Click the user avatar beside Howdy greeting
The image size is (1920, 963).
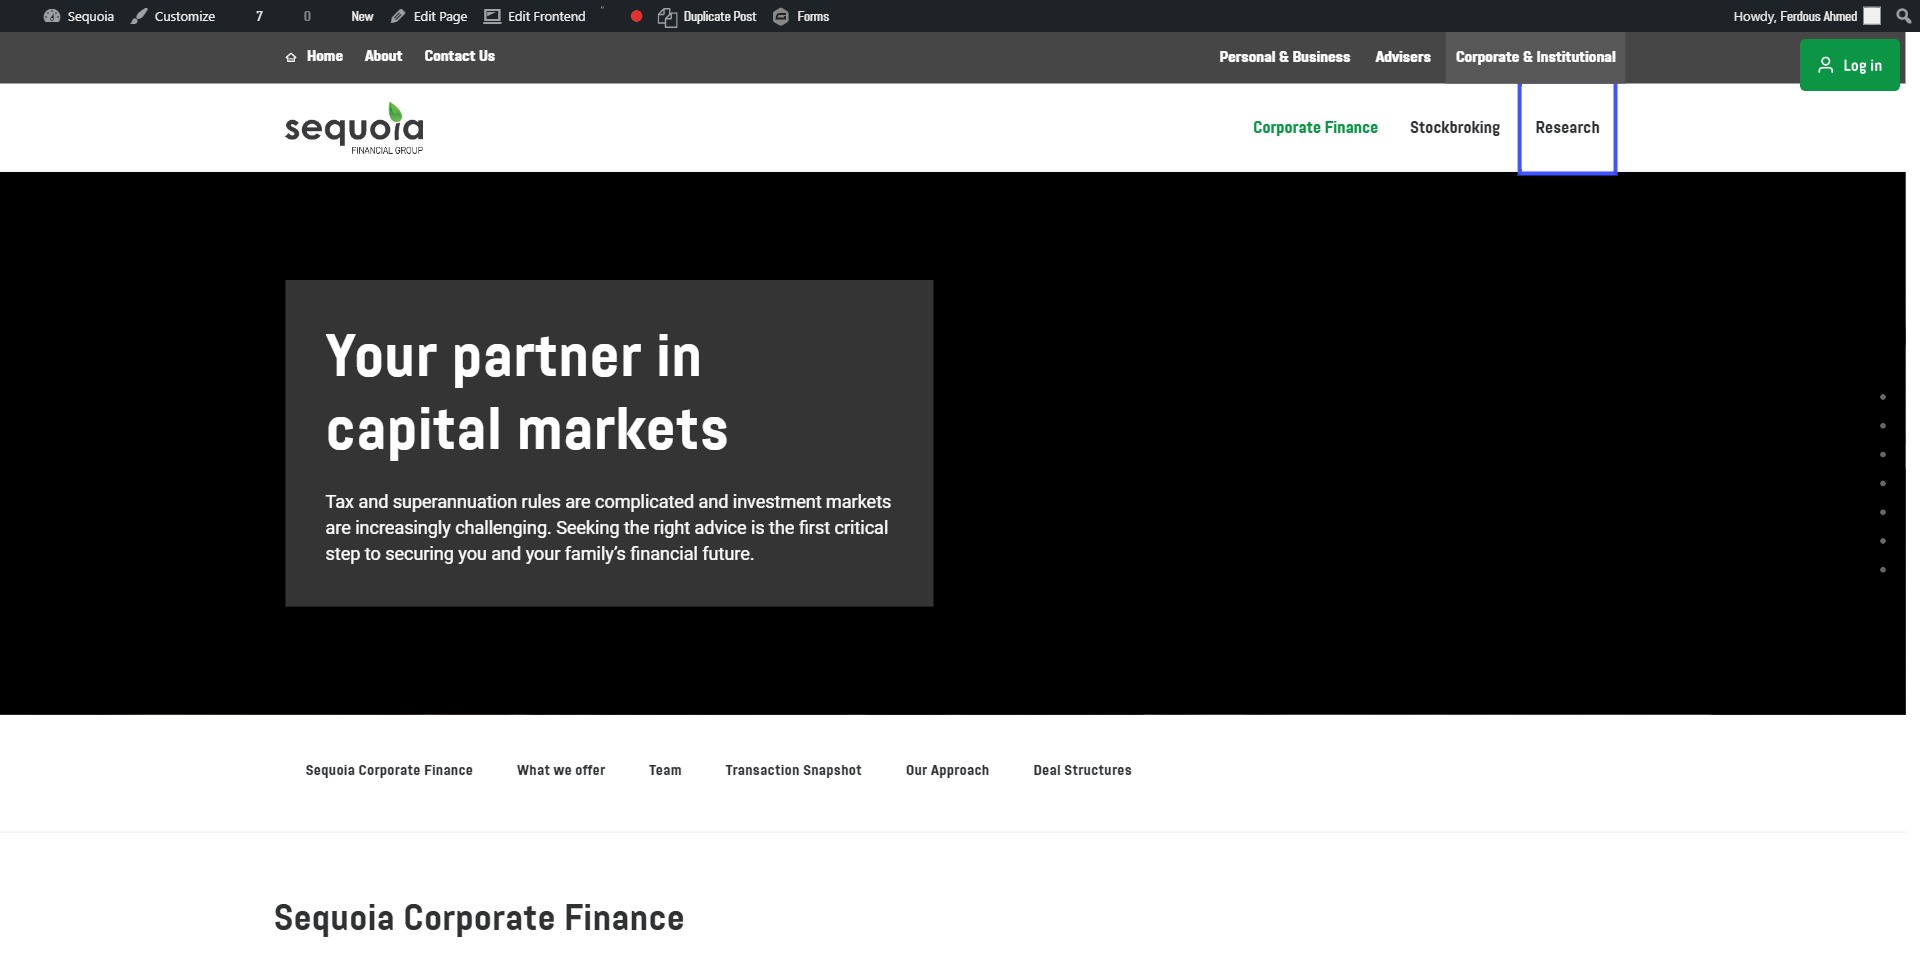1872,16
